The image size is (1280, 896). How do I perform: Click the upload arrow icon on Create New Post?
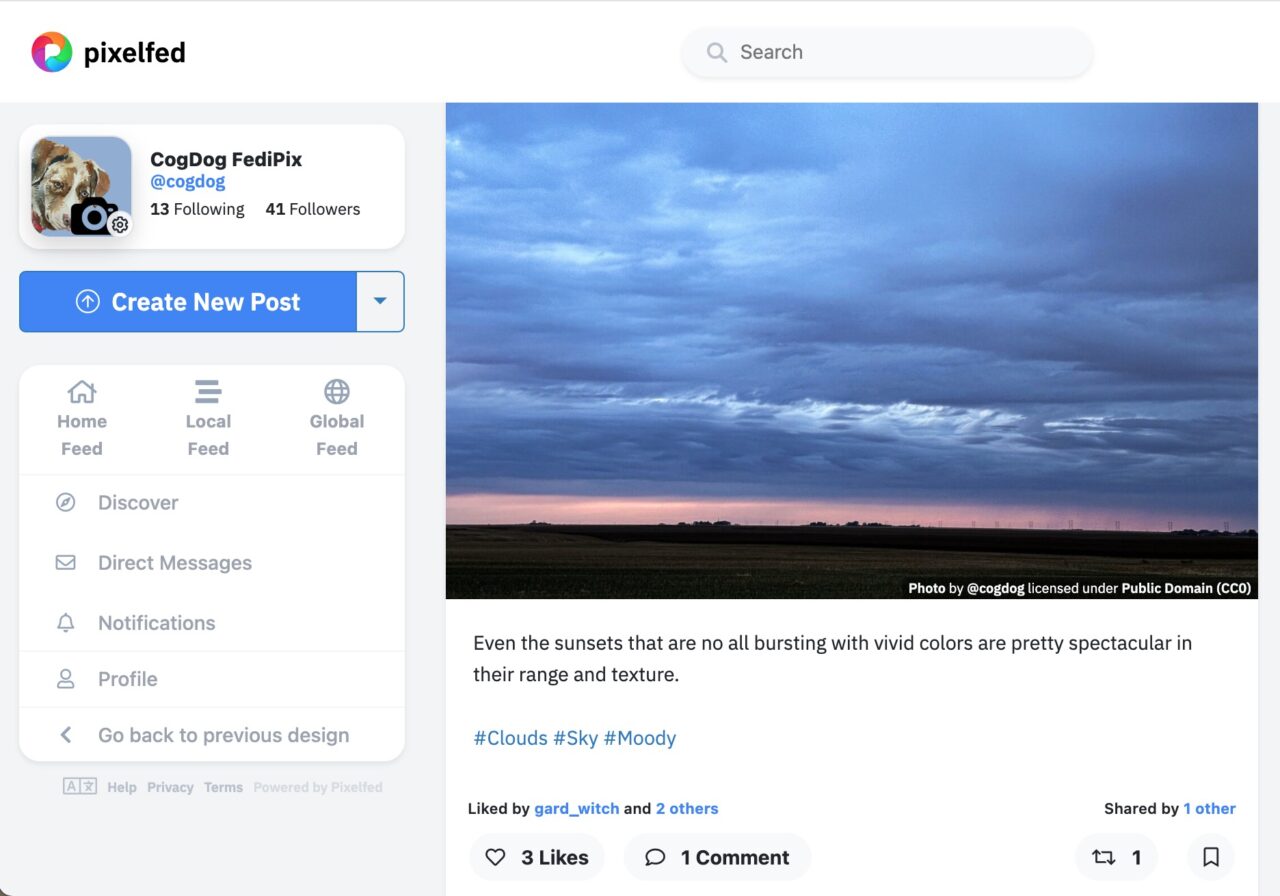[x=88, y=302]
